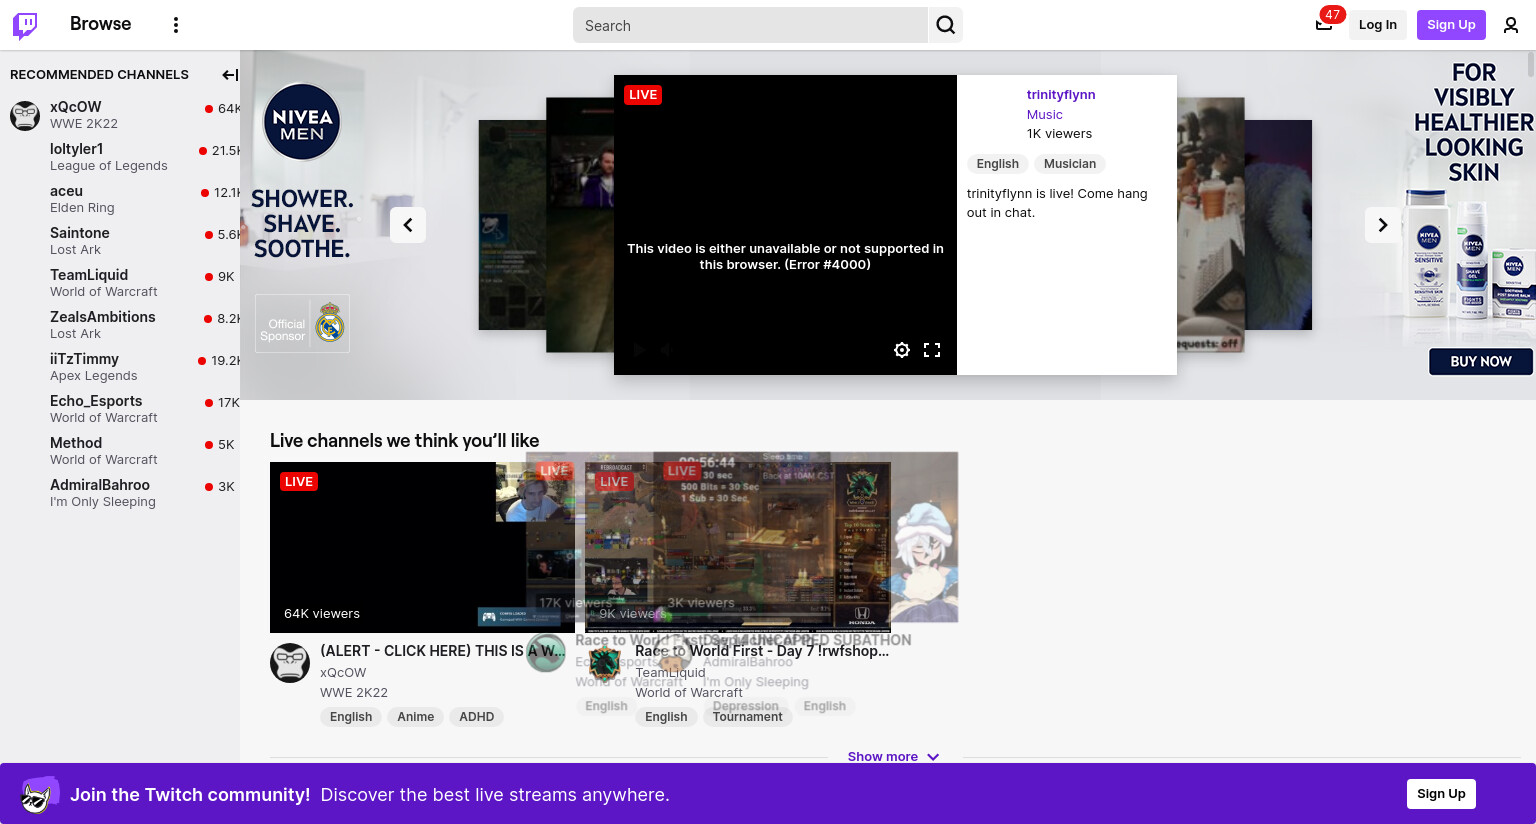
Task: Go to next carousel stream
Action: (1383, 225)
